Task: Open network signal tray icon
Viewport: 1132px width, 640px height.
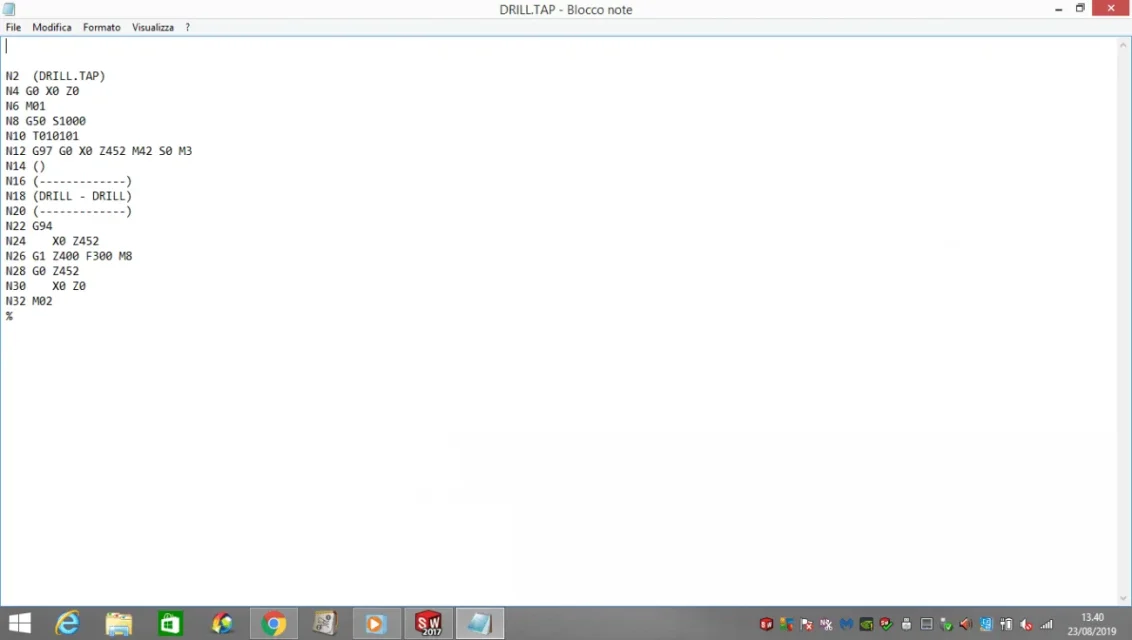Action: click(1047, 624)
